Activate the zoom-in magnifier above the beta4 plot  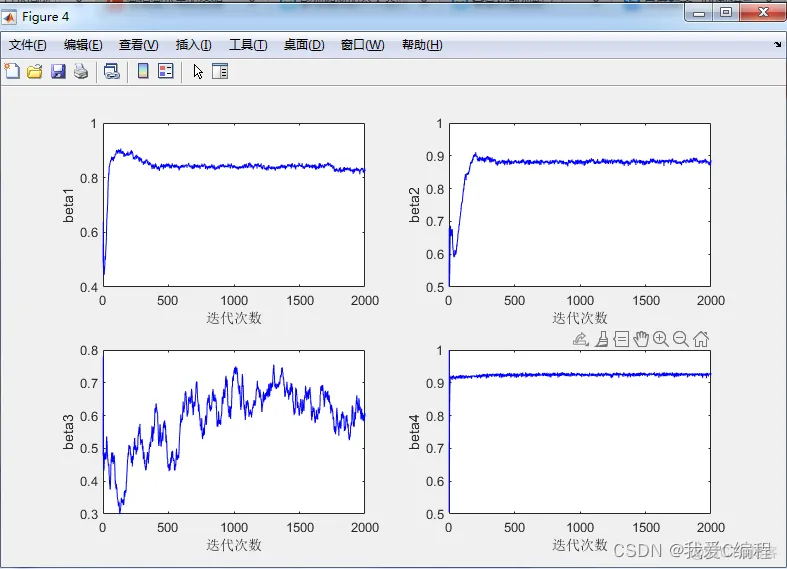[x=661, y=339]
